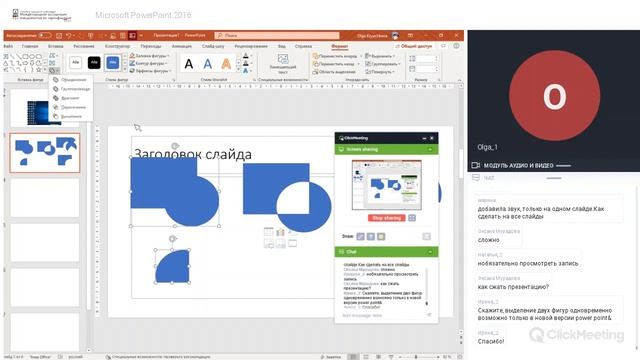Viewport: 640px width, 360px height.
Task: Click the user account avatar in title bar
Action: (x=395, y=36)
